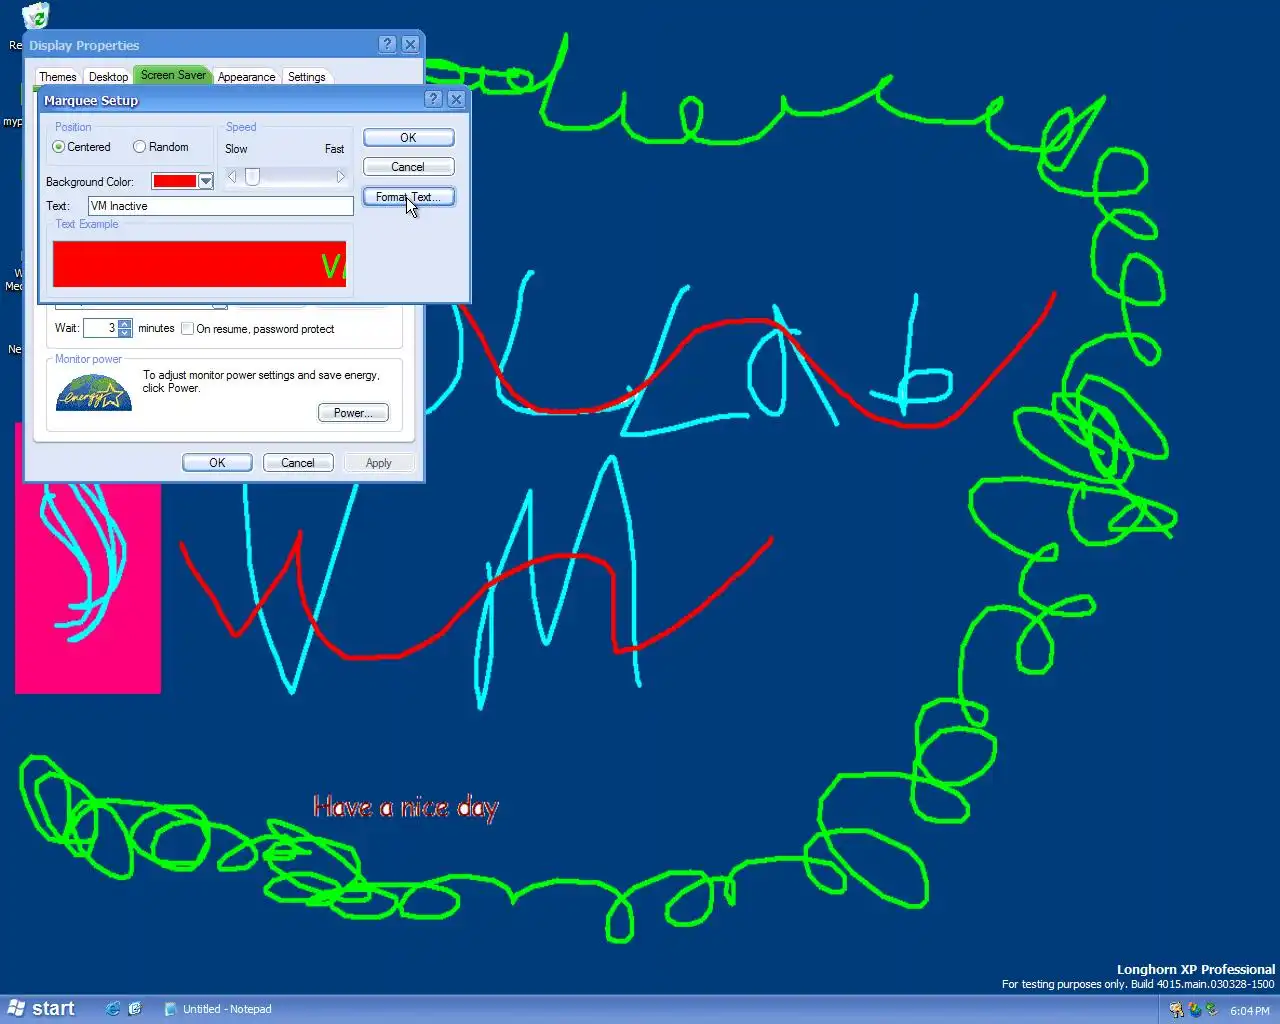Switch to the Themes tab
The image size is (1280, 1024).
click(x=58, y=77)
